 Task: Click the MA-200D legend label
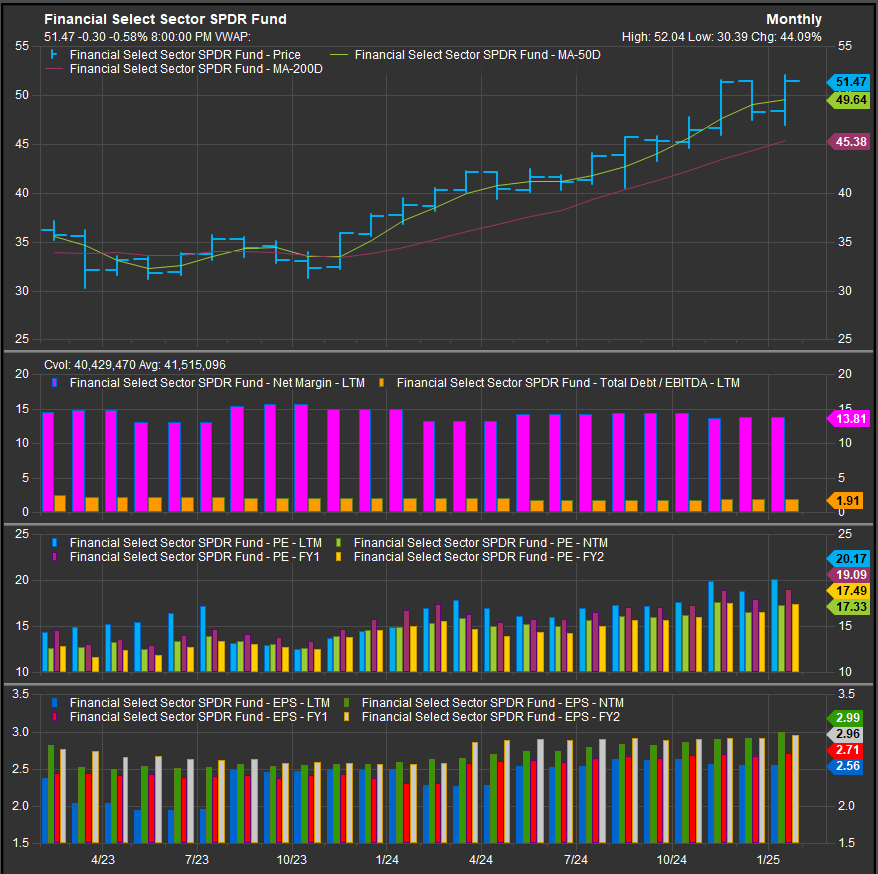coord(196,69)
